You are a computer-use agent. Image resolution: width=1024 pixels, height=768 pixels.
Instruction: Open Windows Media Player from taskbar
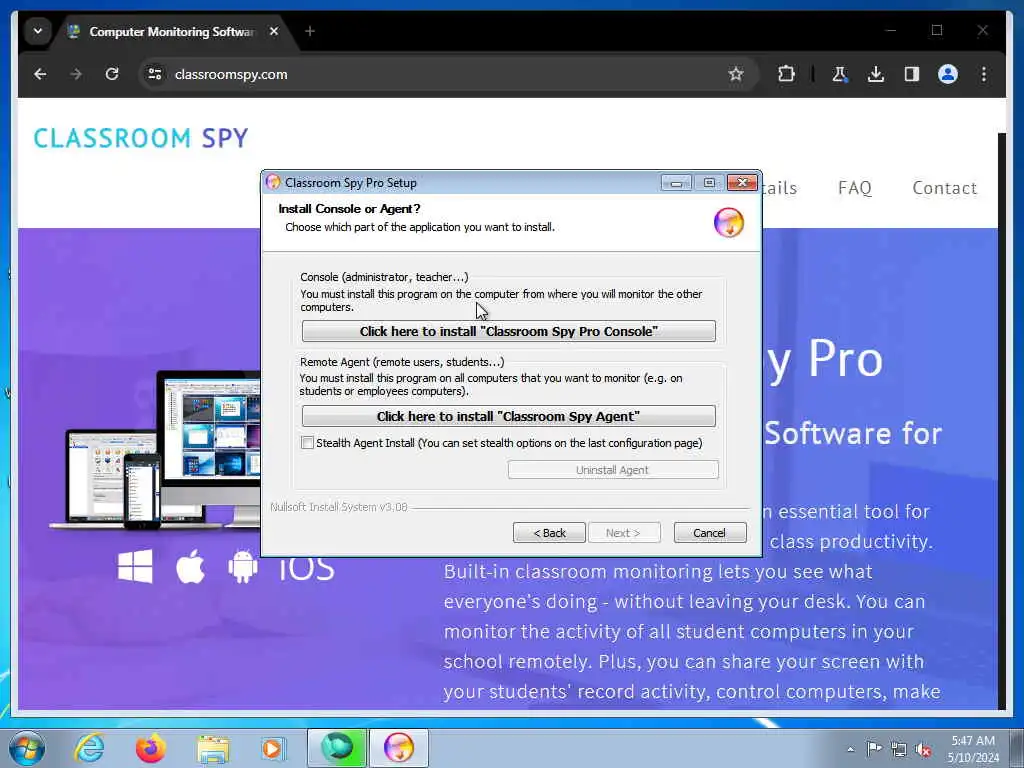tap(272, 748)
